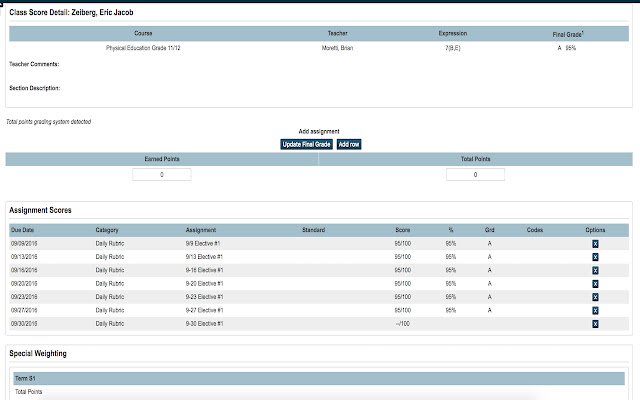Viewport: 640px width, 400px height.
Task: Click the 9-27 Elective #1 assignment name
Action: tap(204, 310)
